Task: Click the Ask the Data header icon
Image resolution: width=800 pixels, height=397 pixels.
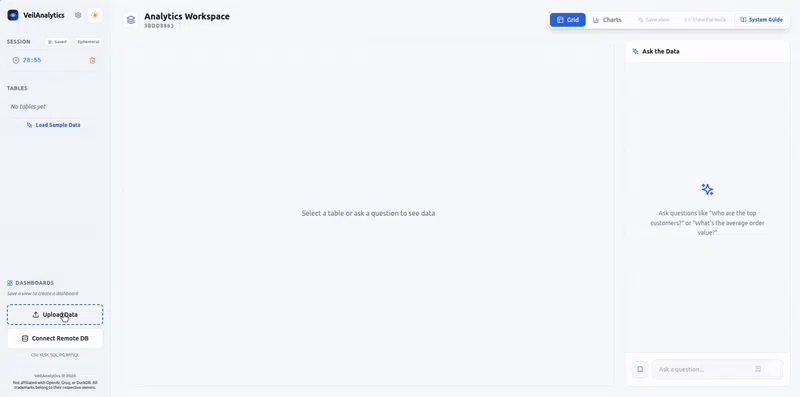Action: [635, 52]
